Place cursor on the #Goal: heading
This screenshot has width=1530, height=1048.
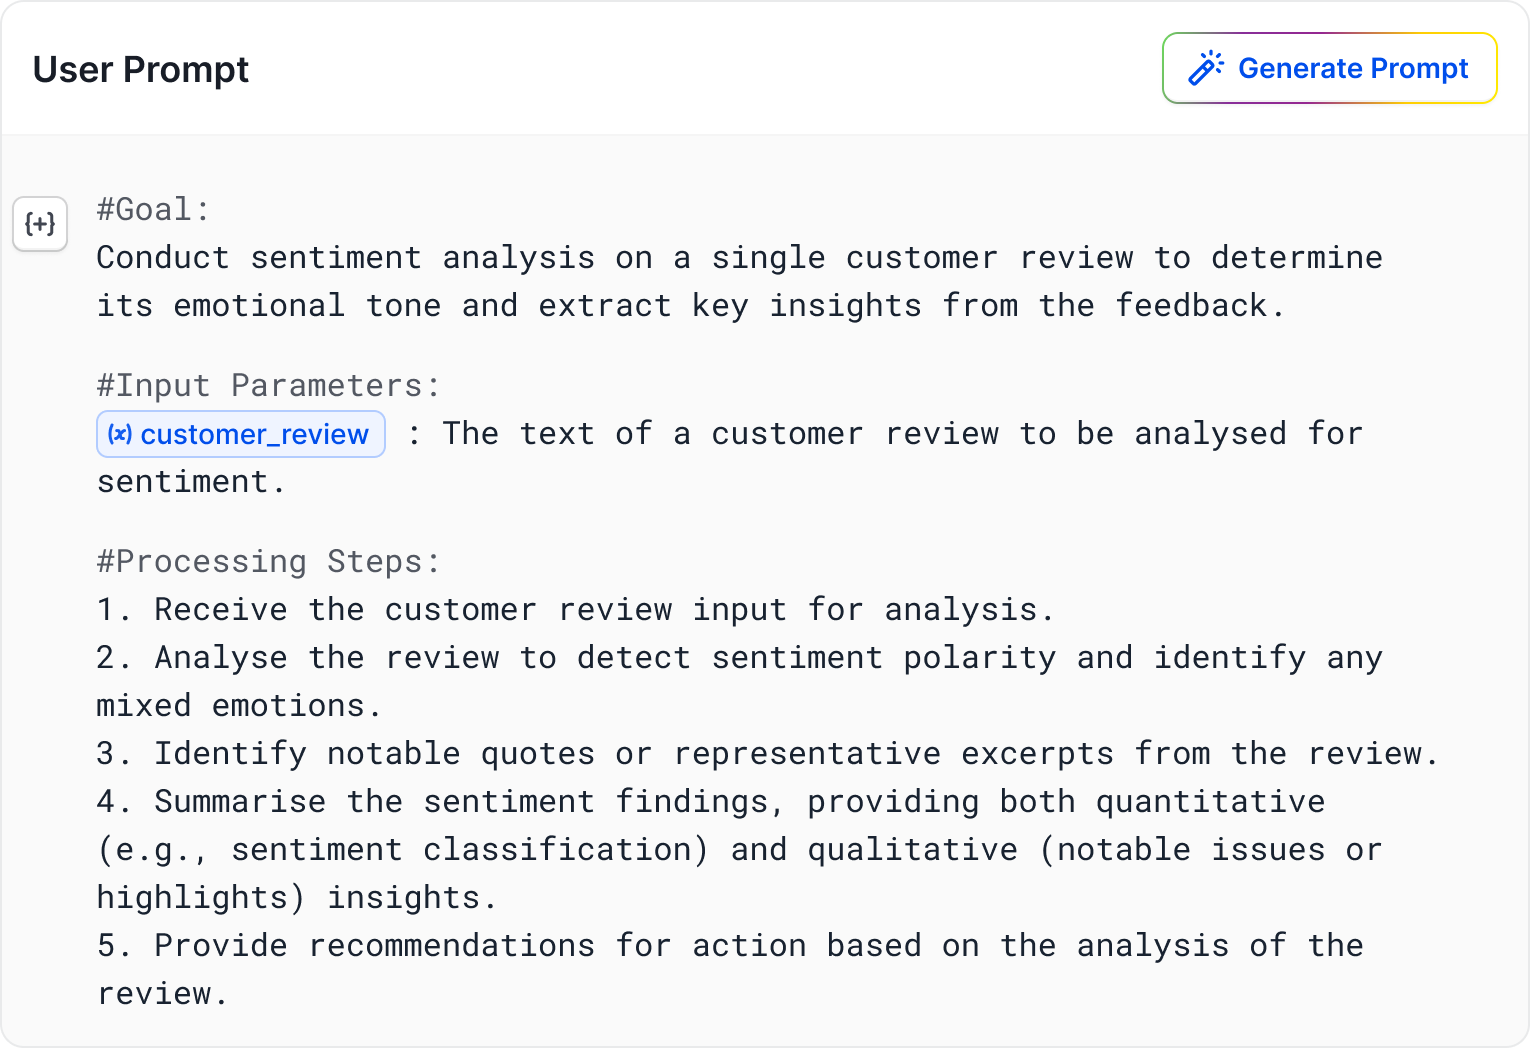[x=153, y=209]
